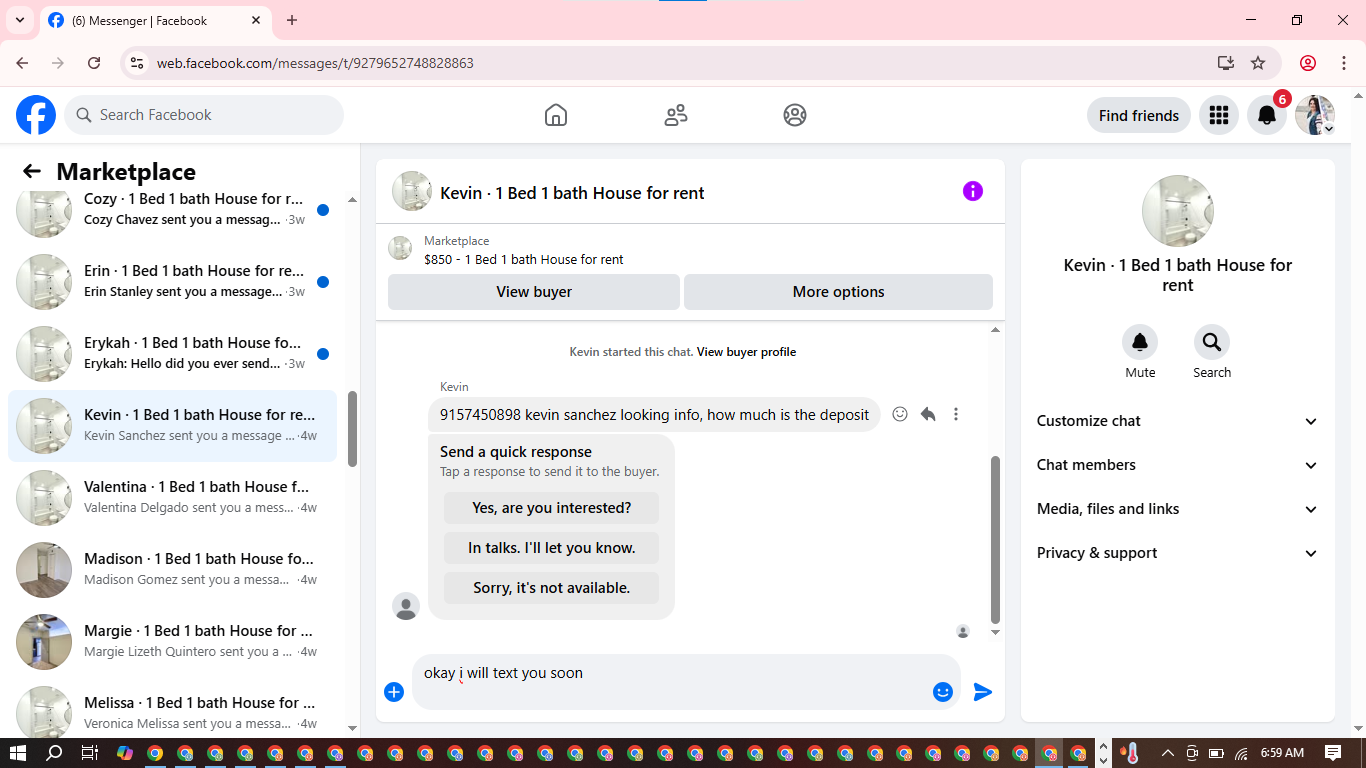
Task: Open Erin Stanley's conversation
Action: 172,282
